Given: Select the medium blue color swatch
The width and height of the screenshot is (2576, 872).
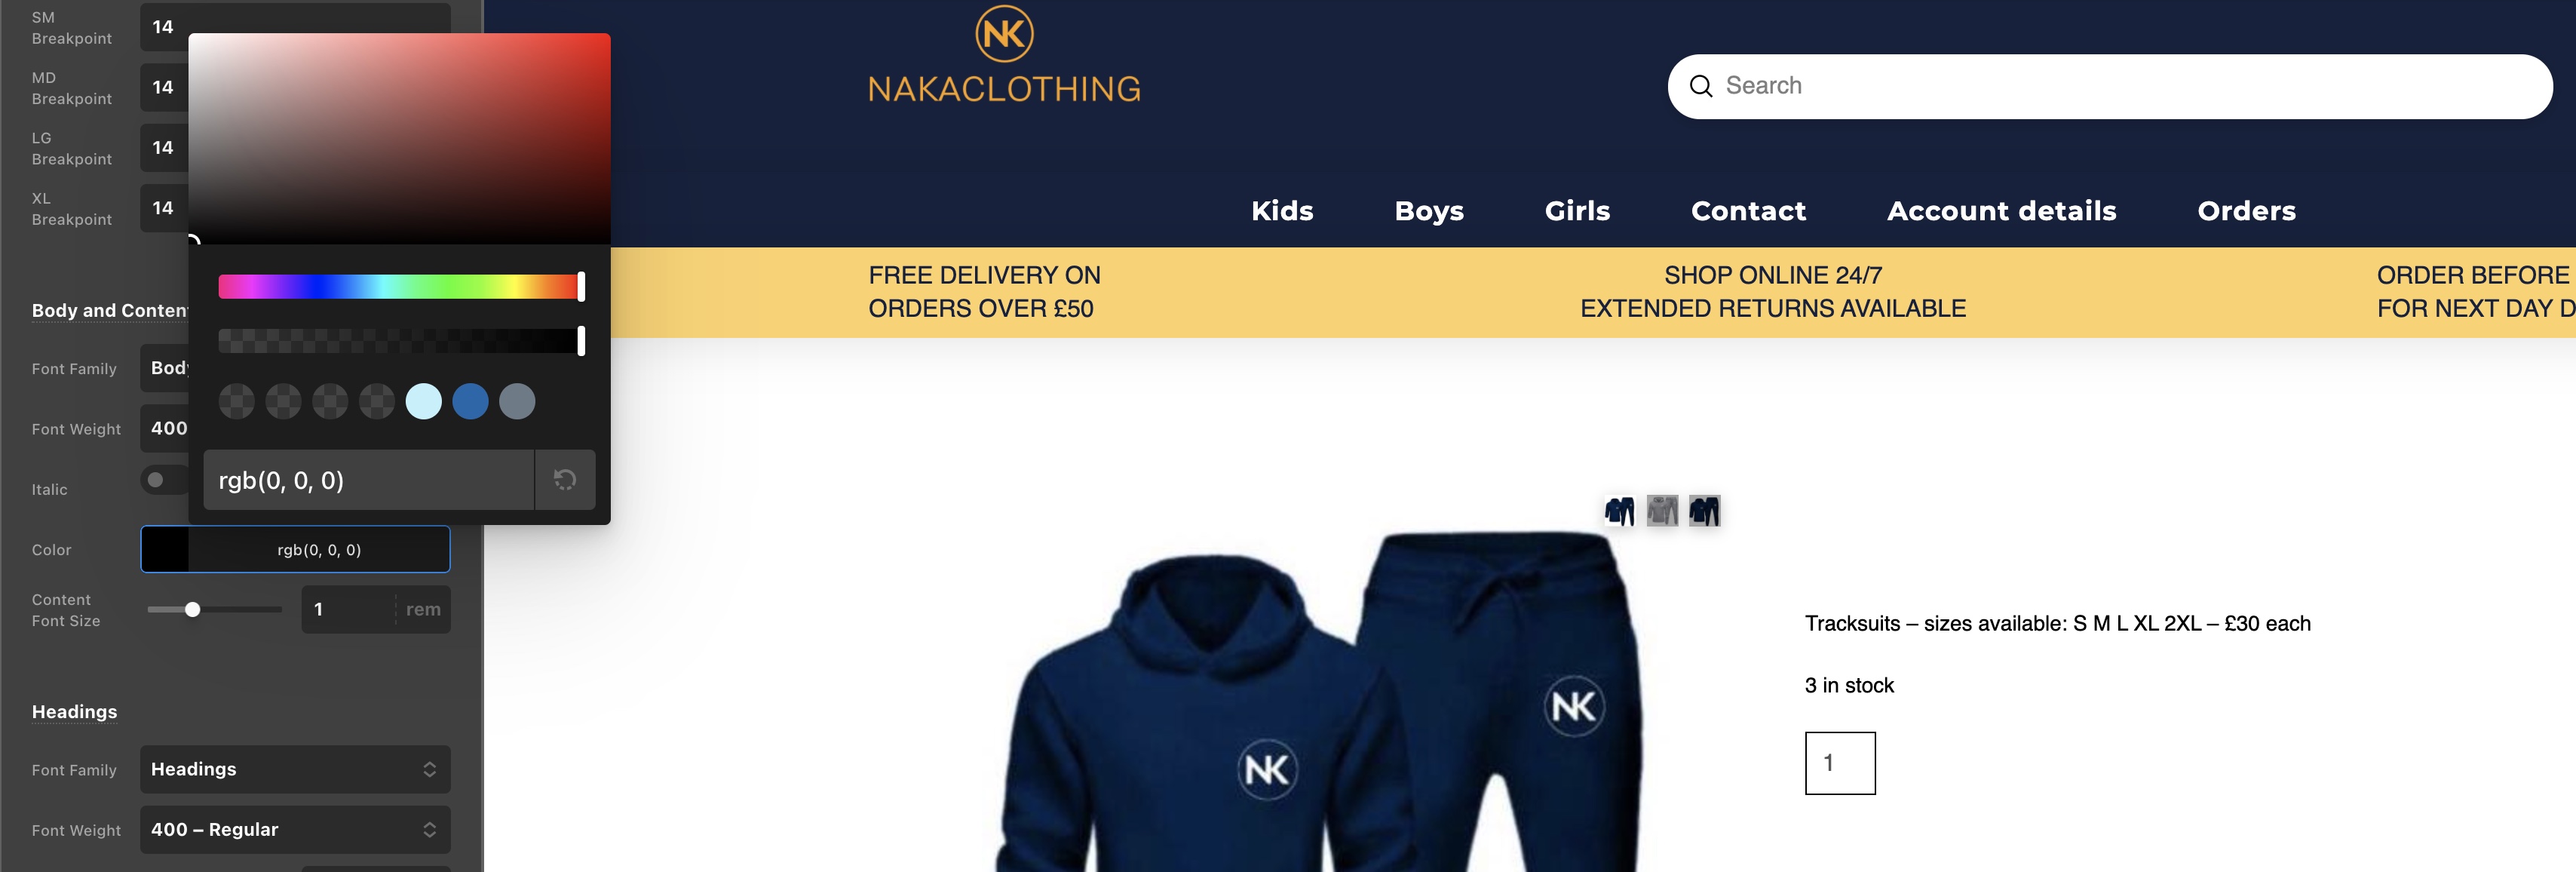Looking at the screenshot, I should click(x=470, y=402).
